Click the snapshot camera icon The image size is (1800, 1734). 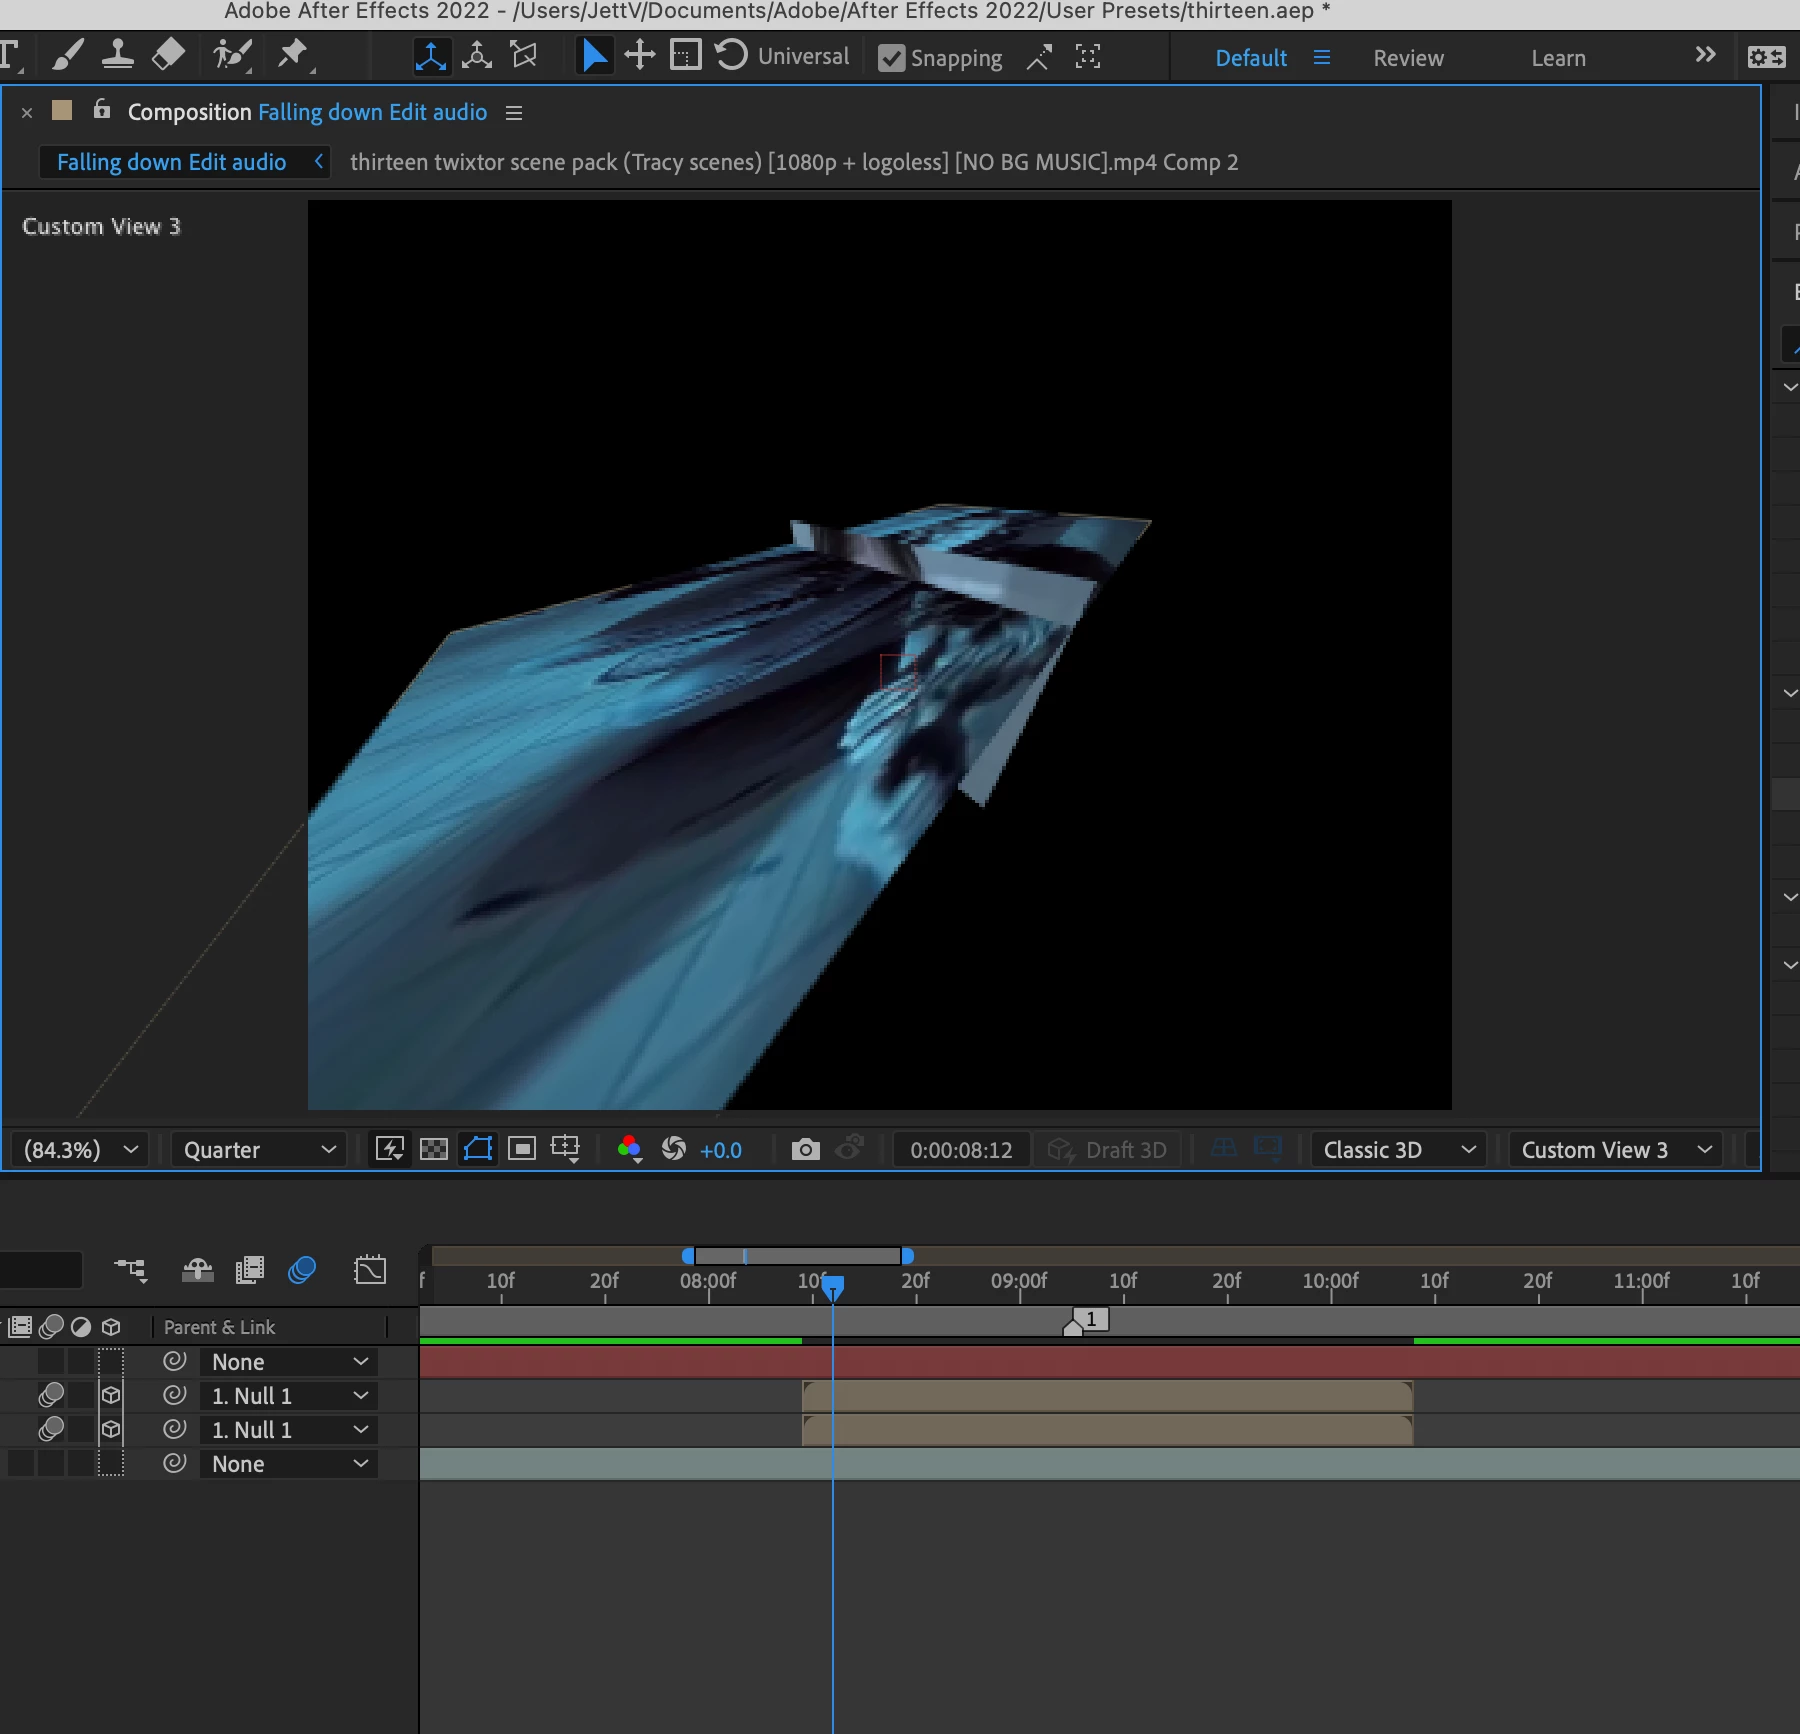point(805,1150)
